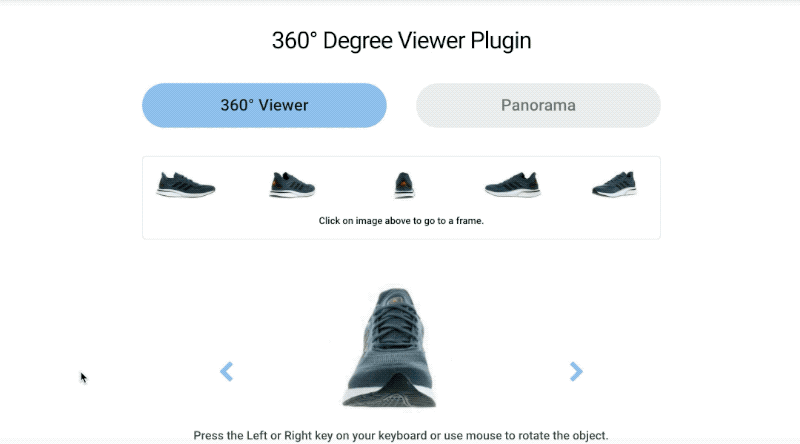Click the large front-view shoe image
This screenshot has height=444, width=800.
click(390, 348)
